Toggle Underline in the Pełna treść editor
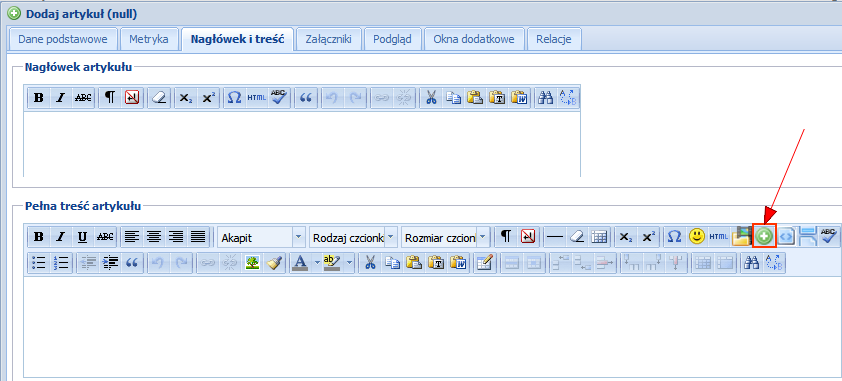842x381 pixels. coord(82,237)
